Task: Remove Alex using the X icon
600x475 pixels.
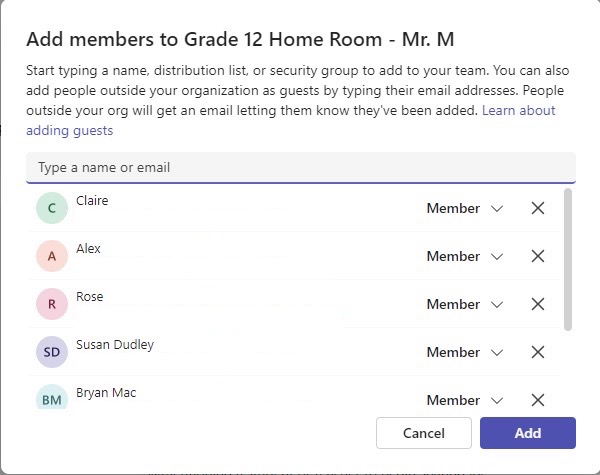Action: coord(538,256)
